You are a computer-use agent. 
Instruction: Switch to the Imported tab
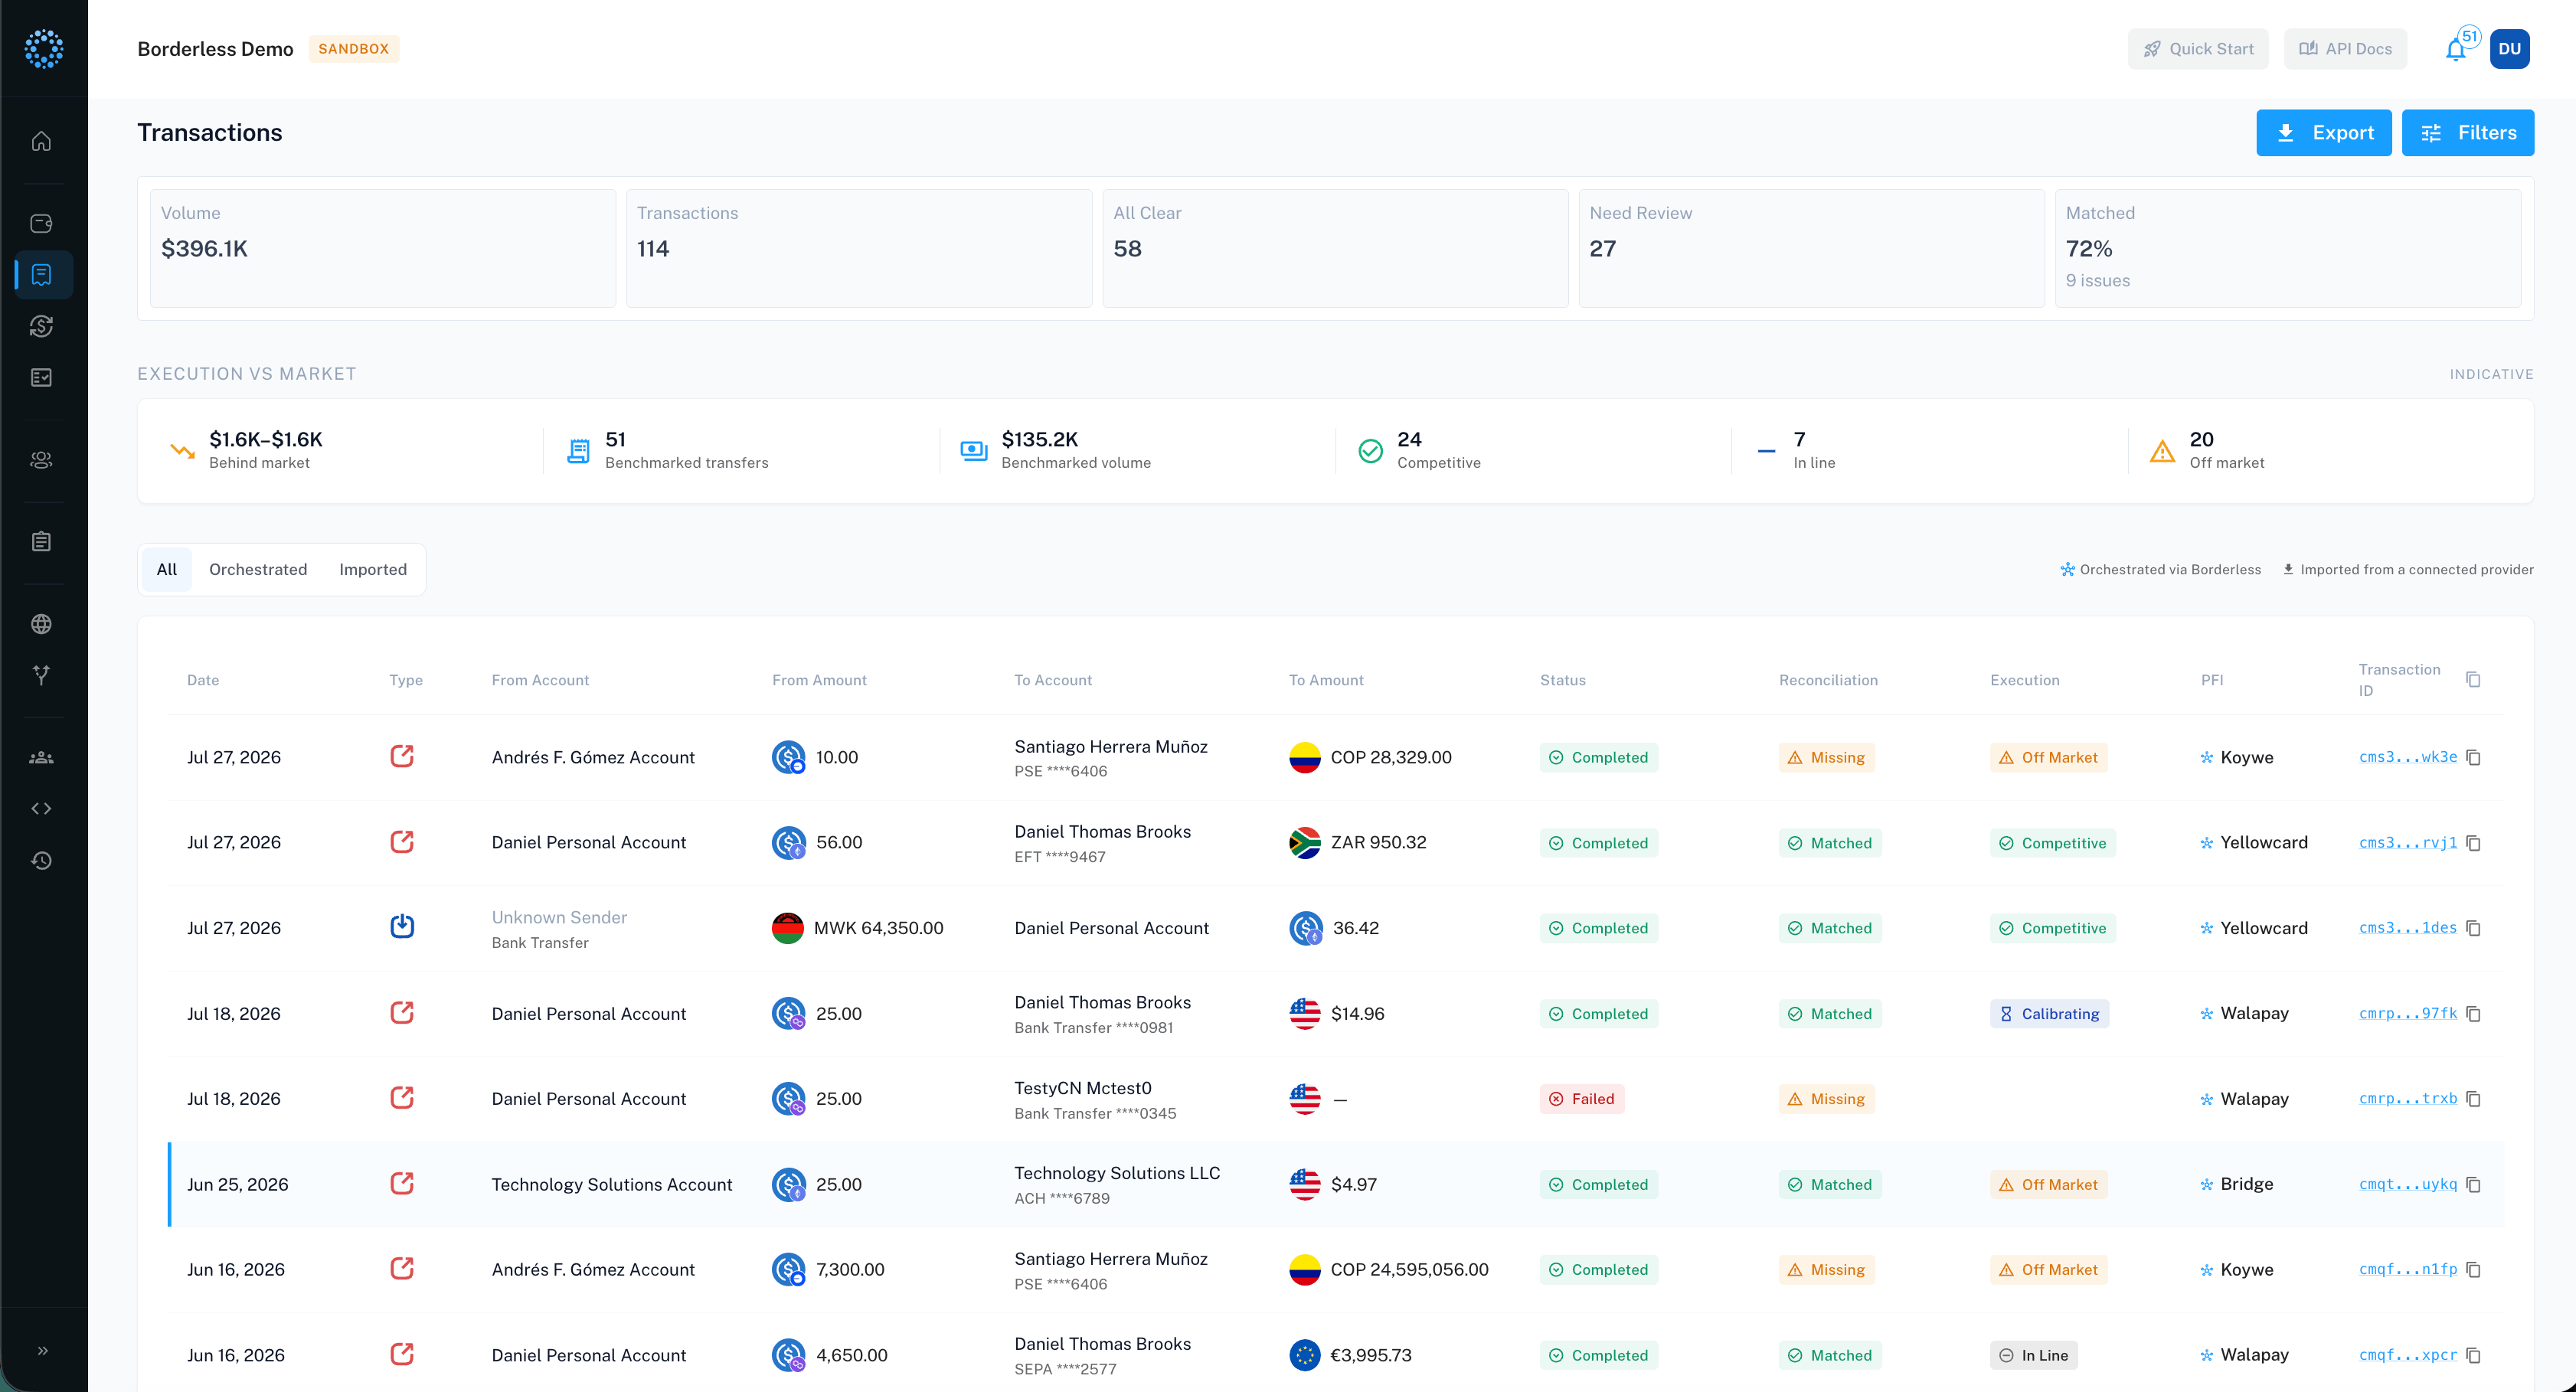click(x=373, y=569)
